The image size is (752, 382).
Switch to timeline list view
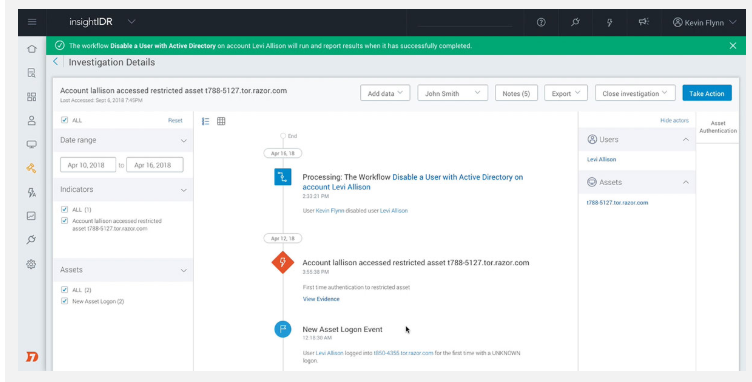206,121
